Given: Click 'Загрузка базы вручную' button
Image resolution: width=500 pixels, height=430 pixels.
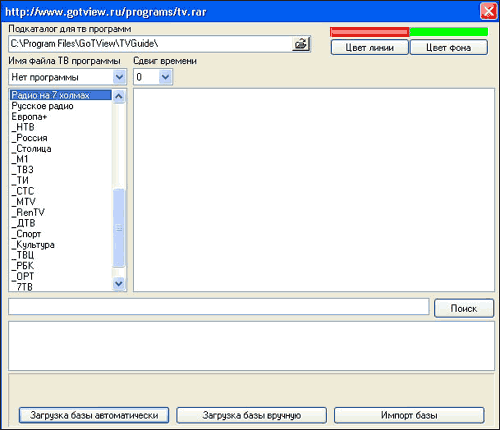Looking at the screenshot, I should tap(251, 415).
